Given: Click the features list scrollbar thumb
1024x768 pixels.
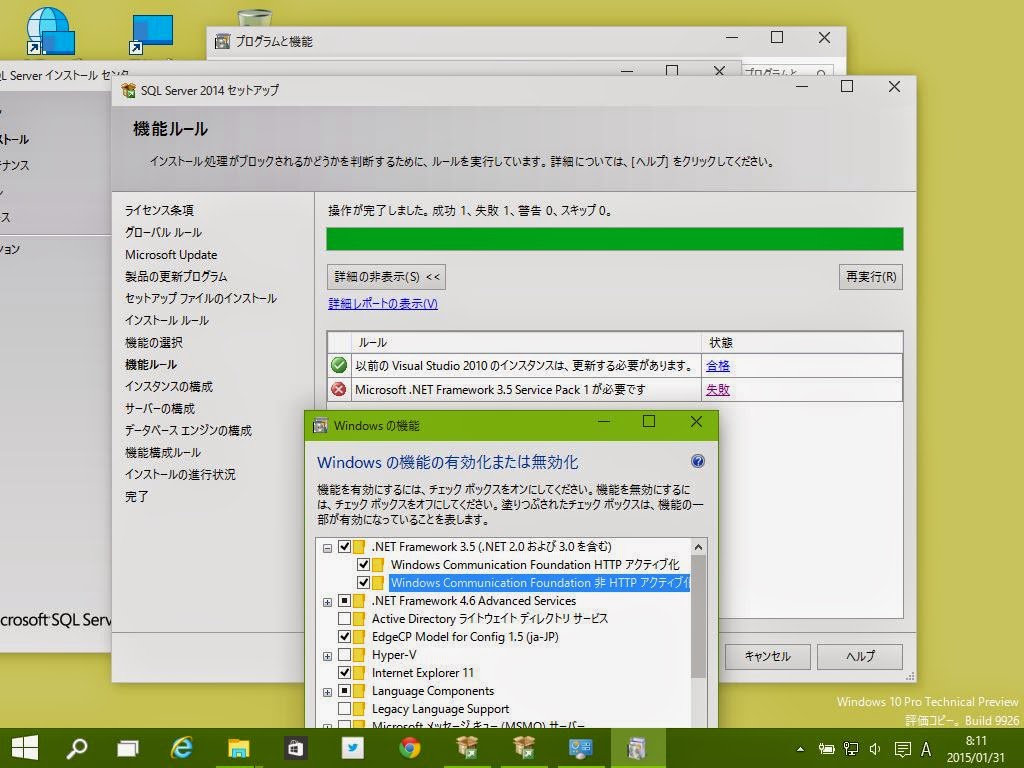Looking at the screenshot, I should 698,617.
